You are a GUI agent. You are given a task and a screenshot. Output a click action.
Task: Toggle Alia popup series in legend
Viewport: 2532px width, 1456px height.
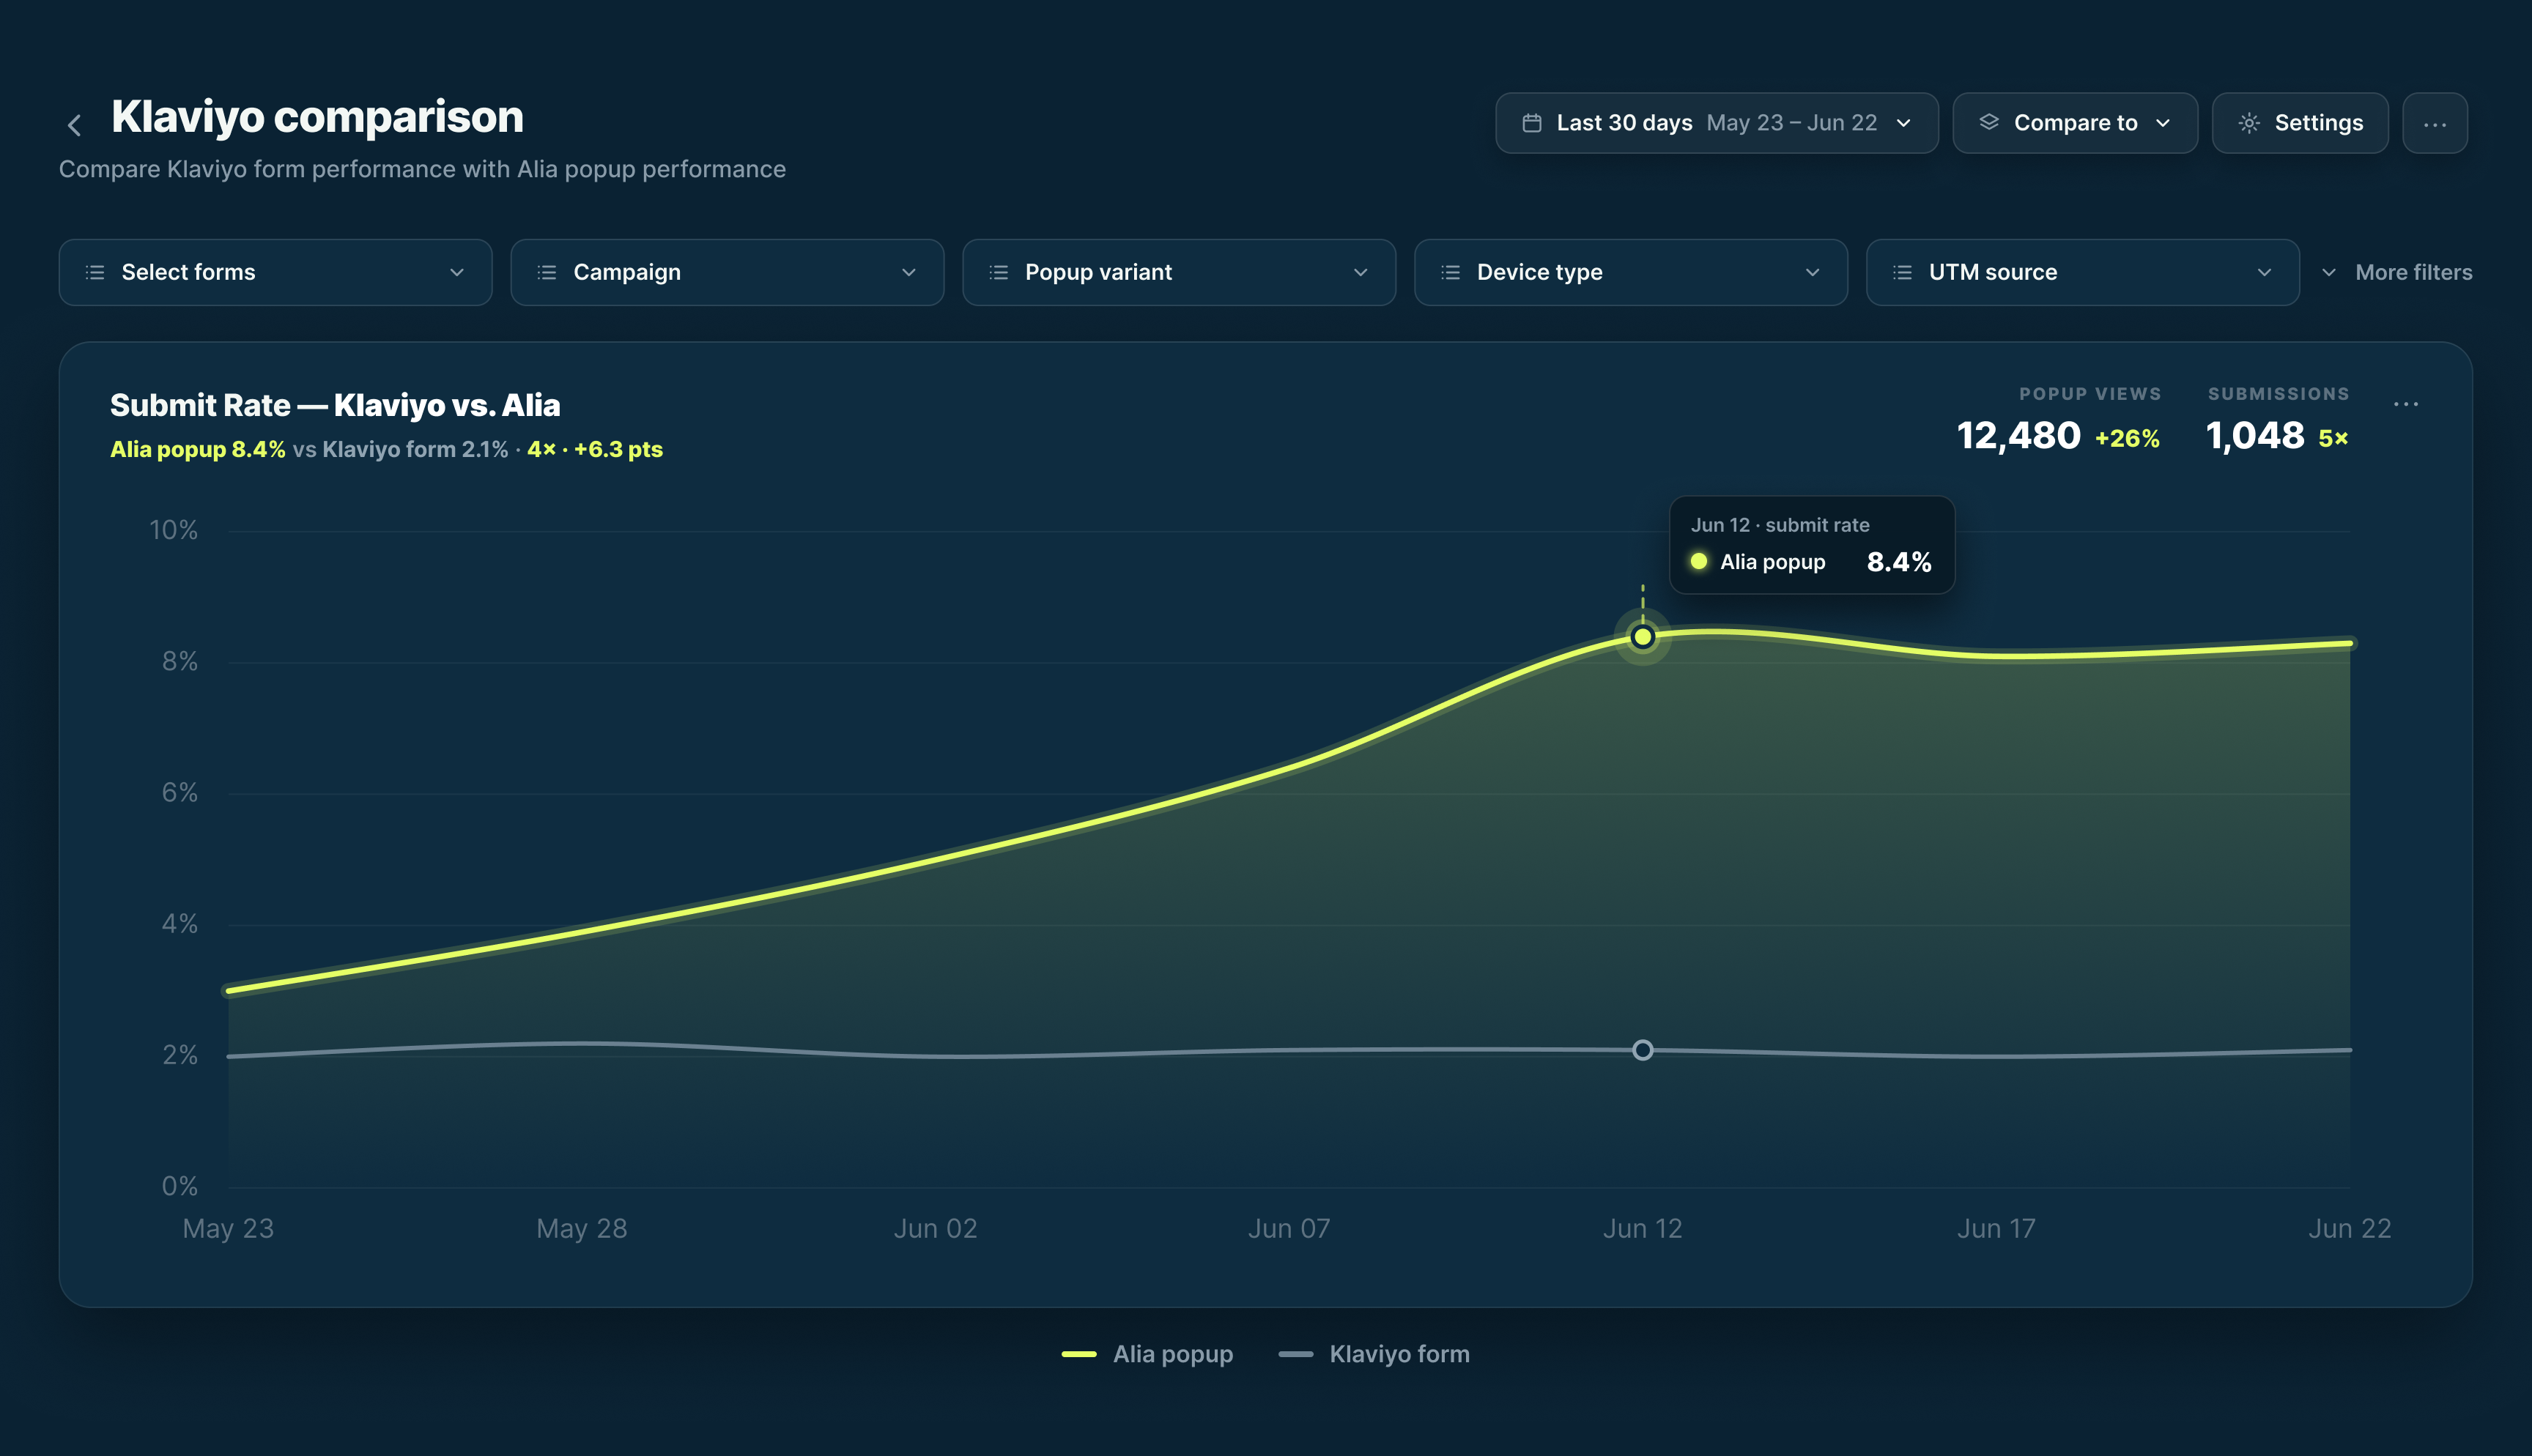(1147, 1354)
